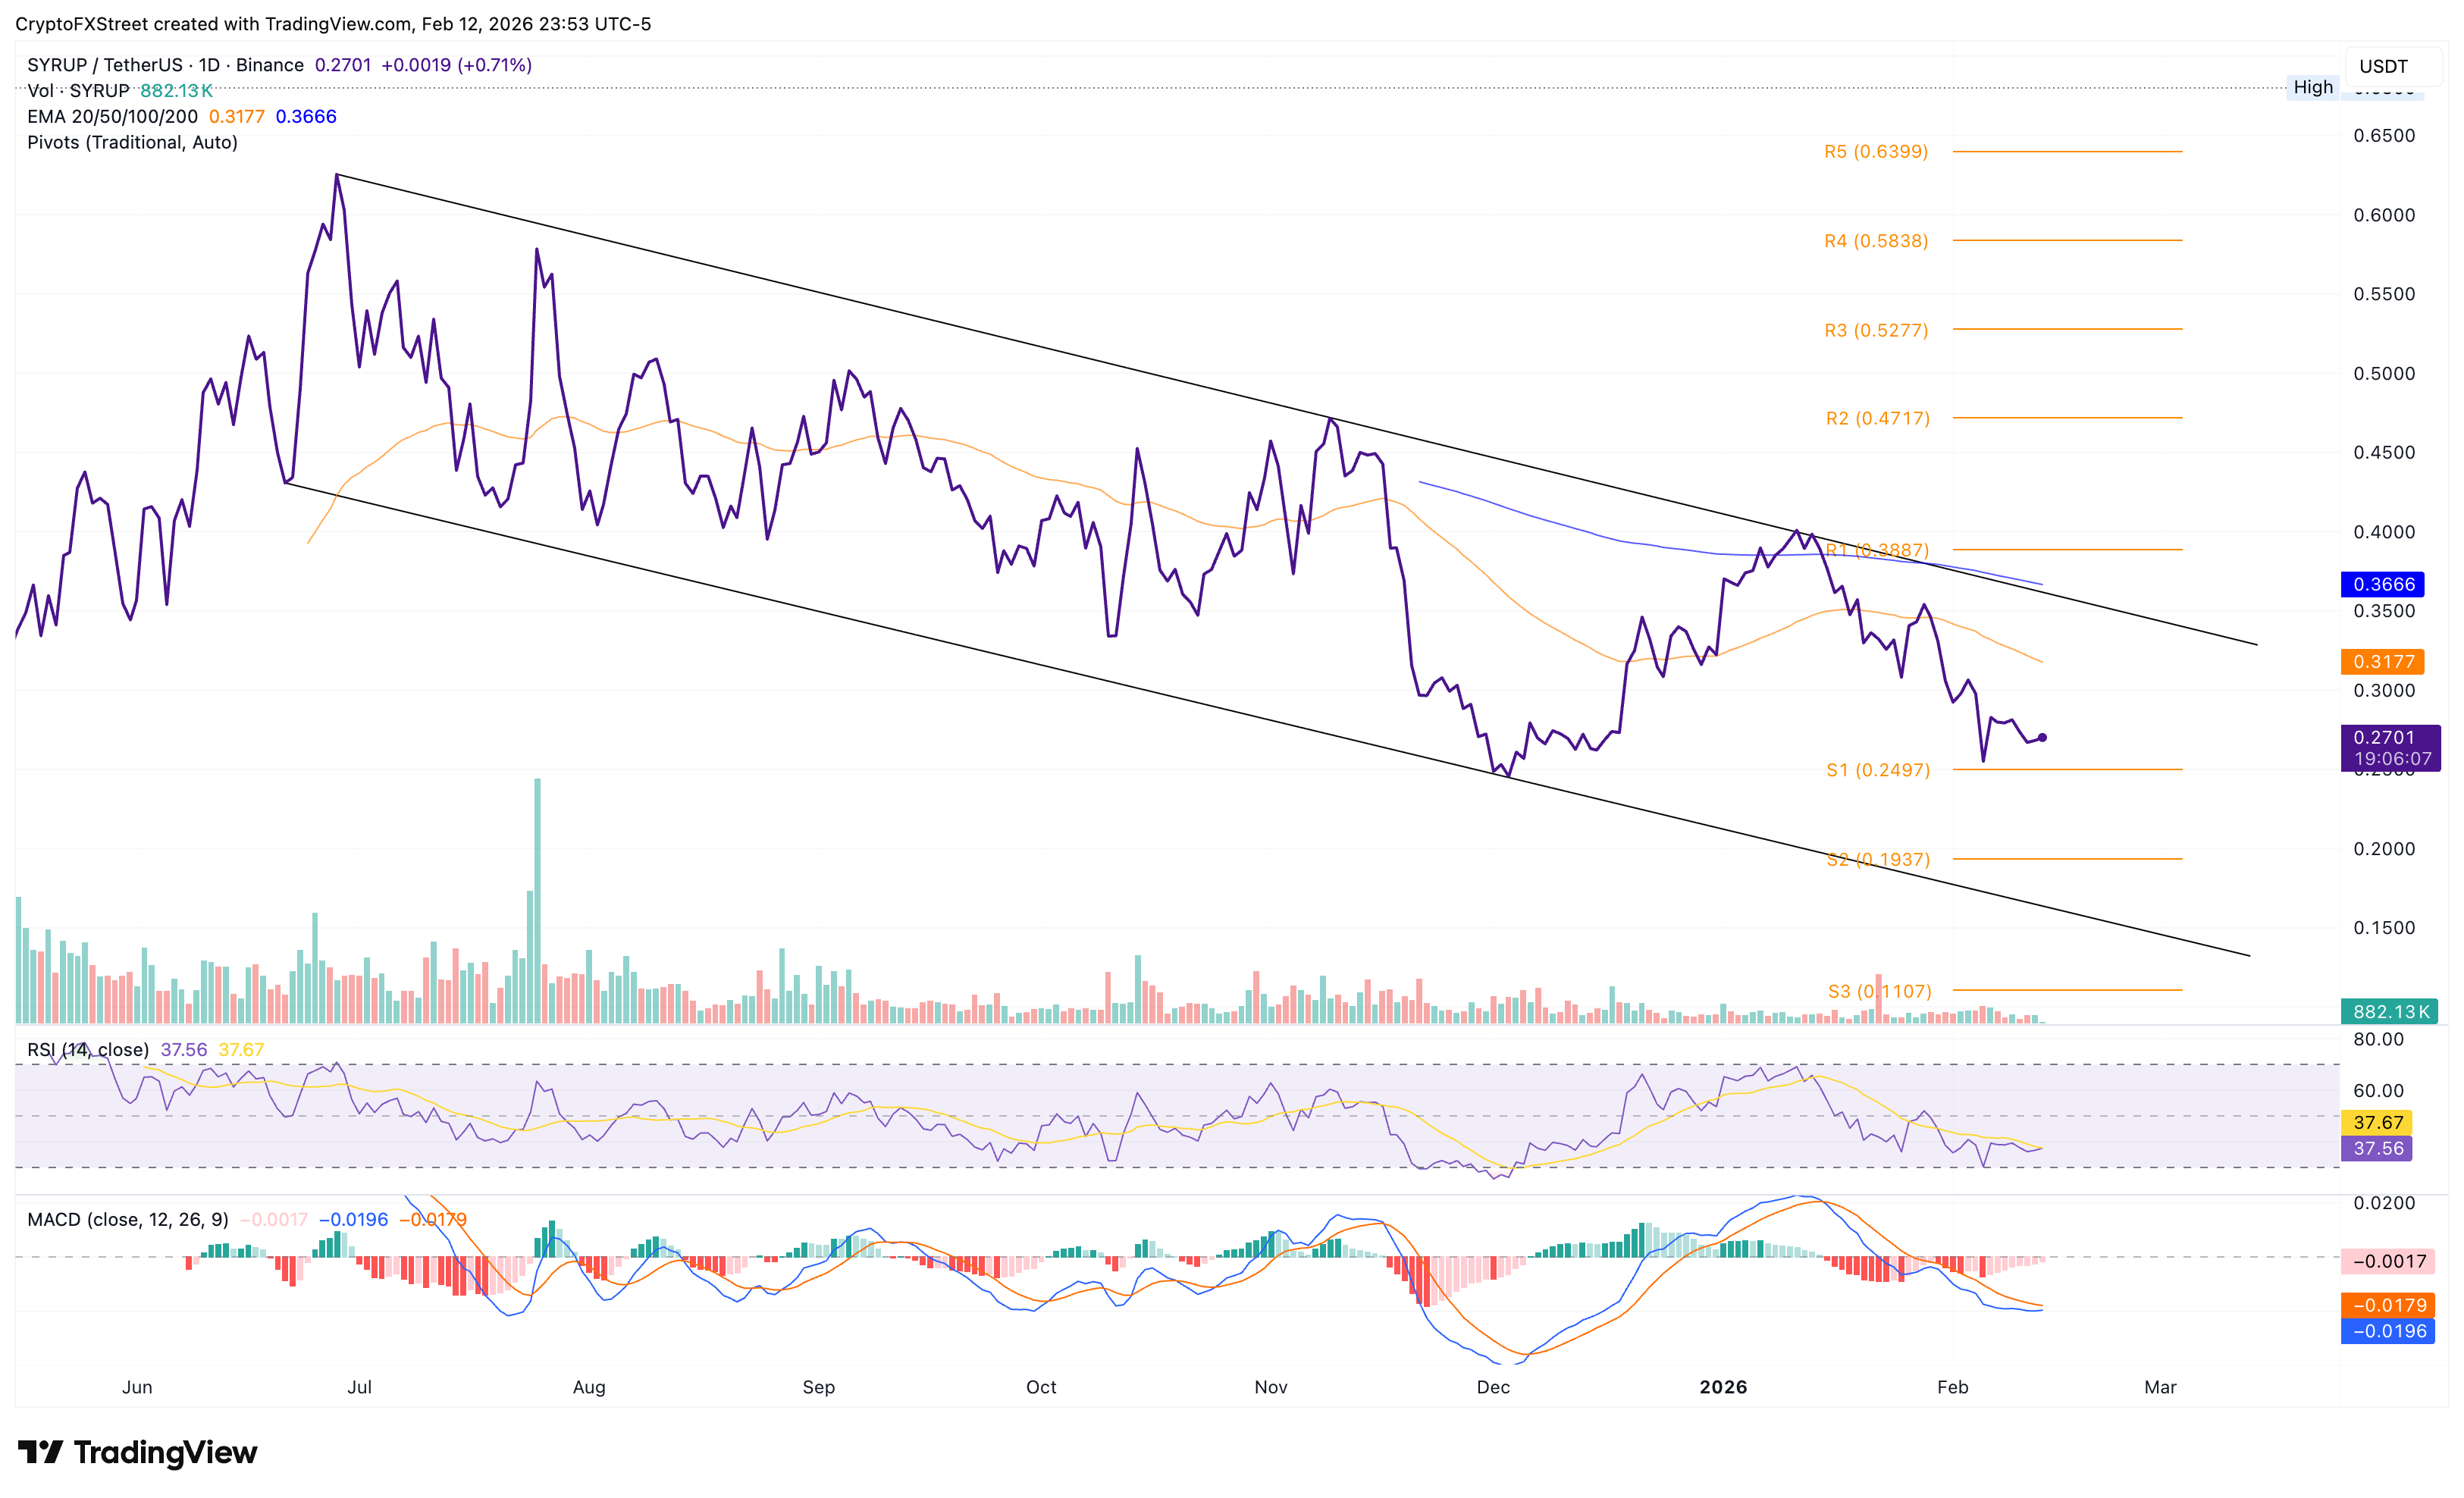
Task: Click the S1 (0.2497) support pivot label
Action: (1877, 770)
